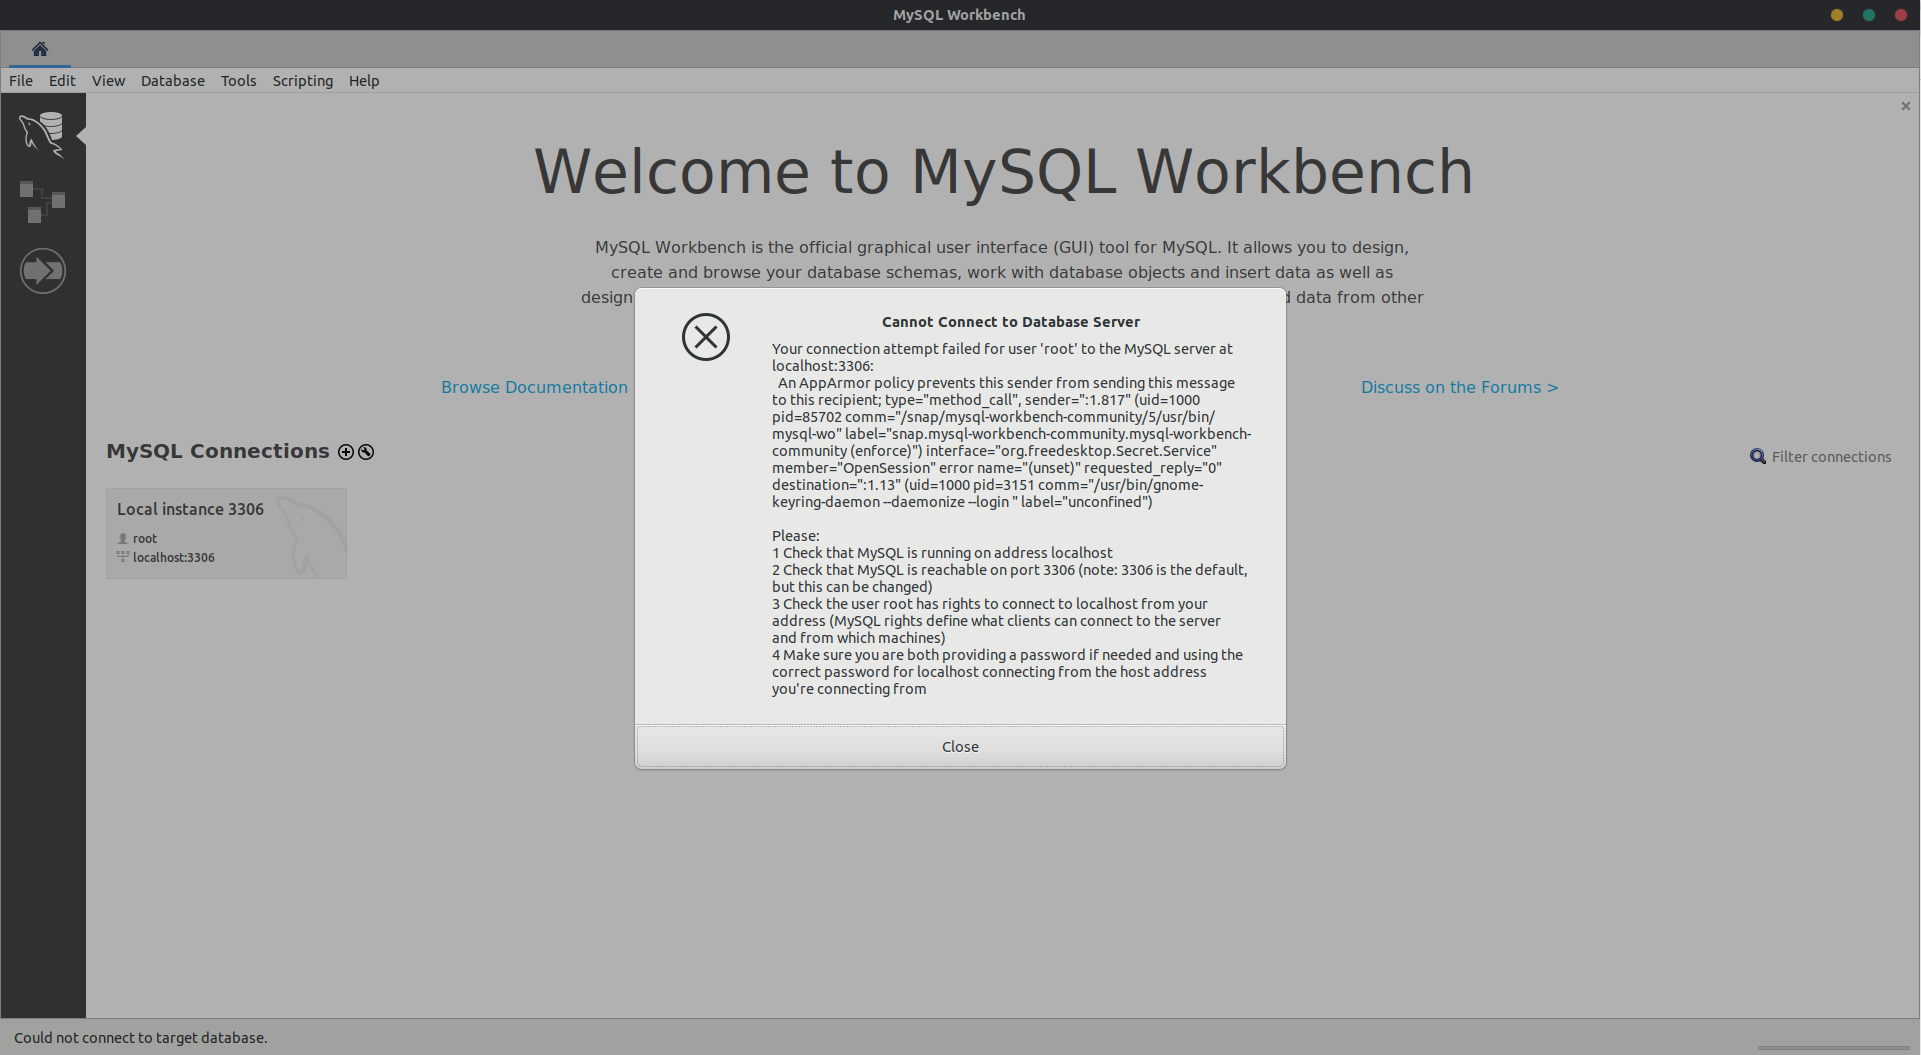
Task: Click the 'Please:' line in the dialog
Action: [796, 536]
